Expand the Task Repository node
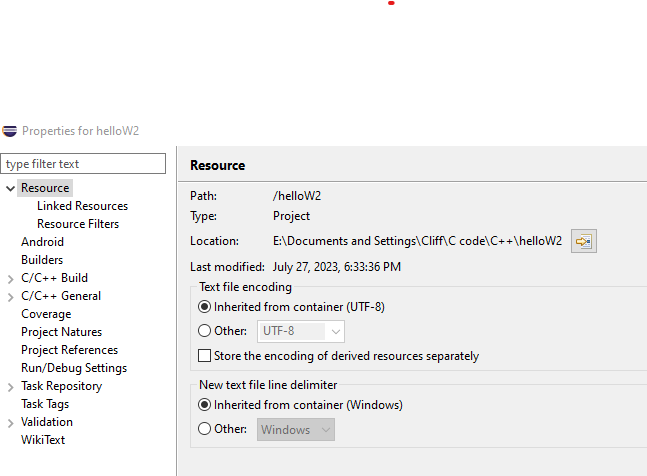The width and height of the screenshot is (647, 476). point(11,387)
